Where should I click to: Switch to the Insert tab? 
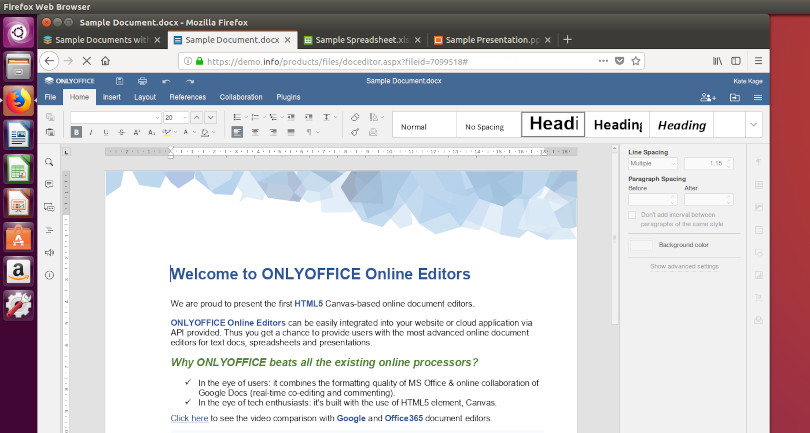point(112,97)
